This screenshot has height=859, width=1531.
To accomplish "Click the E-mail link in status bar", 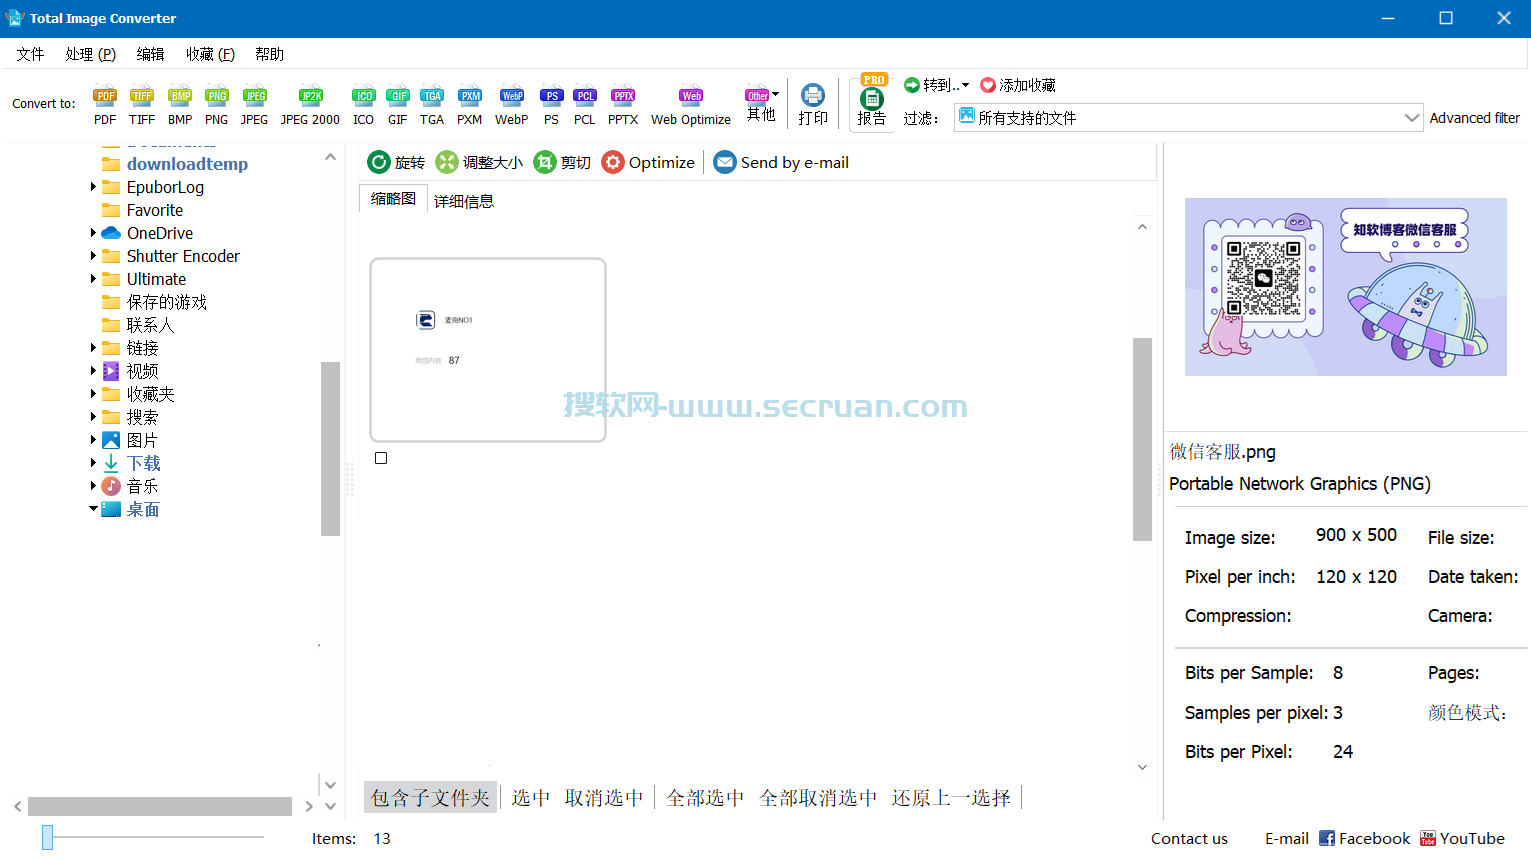I will point(1287,838).
